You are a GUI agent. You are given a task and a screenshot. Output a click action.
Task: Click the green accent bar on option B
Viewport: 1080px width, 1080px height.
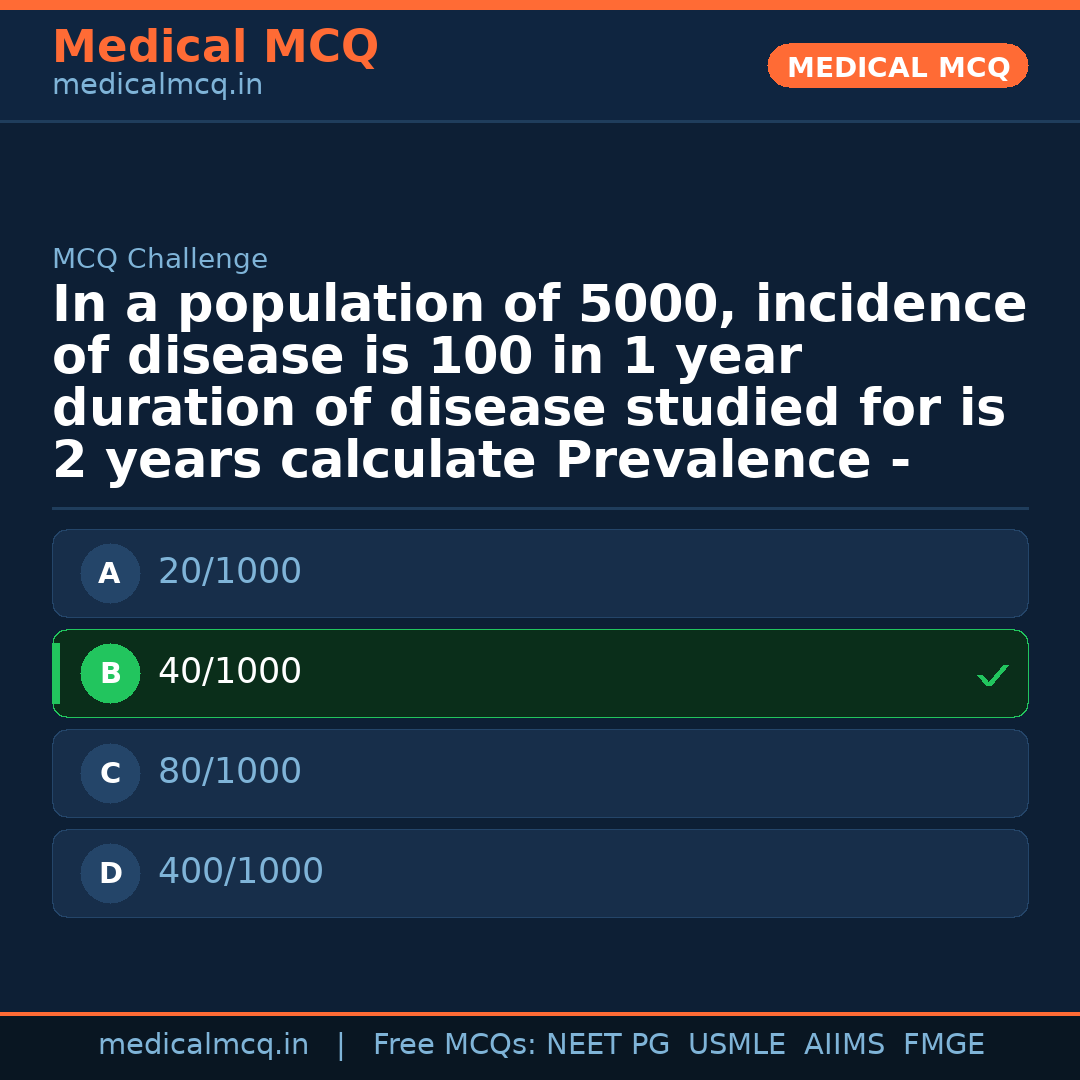[56, 674]
